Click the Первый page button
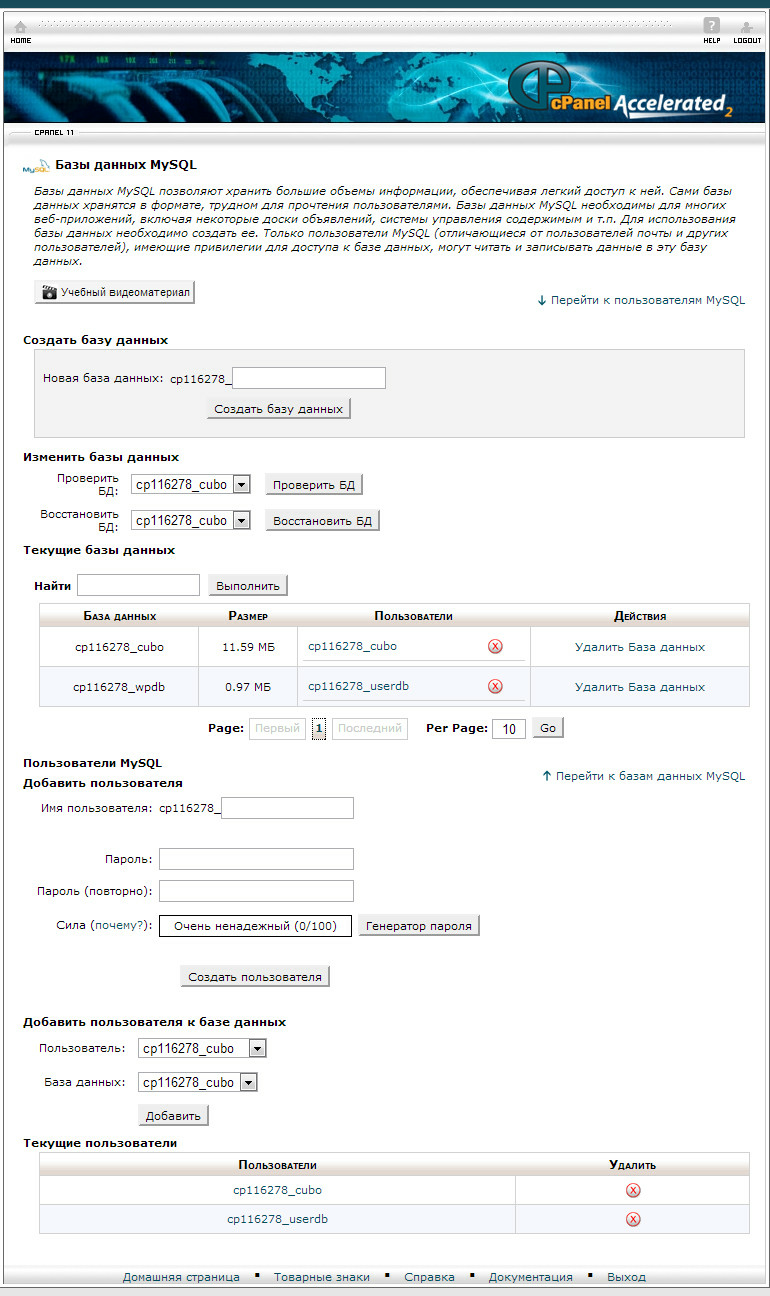Image resolution: width=770 pixels, height=1296 pixels. point(277,729)
